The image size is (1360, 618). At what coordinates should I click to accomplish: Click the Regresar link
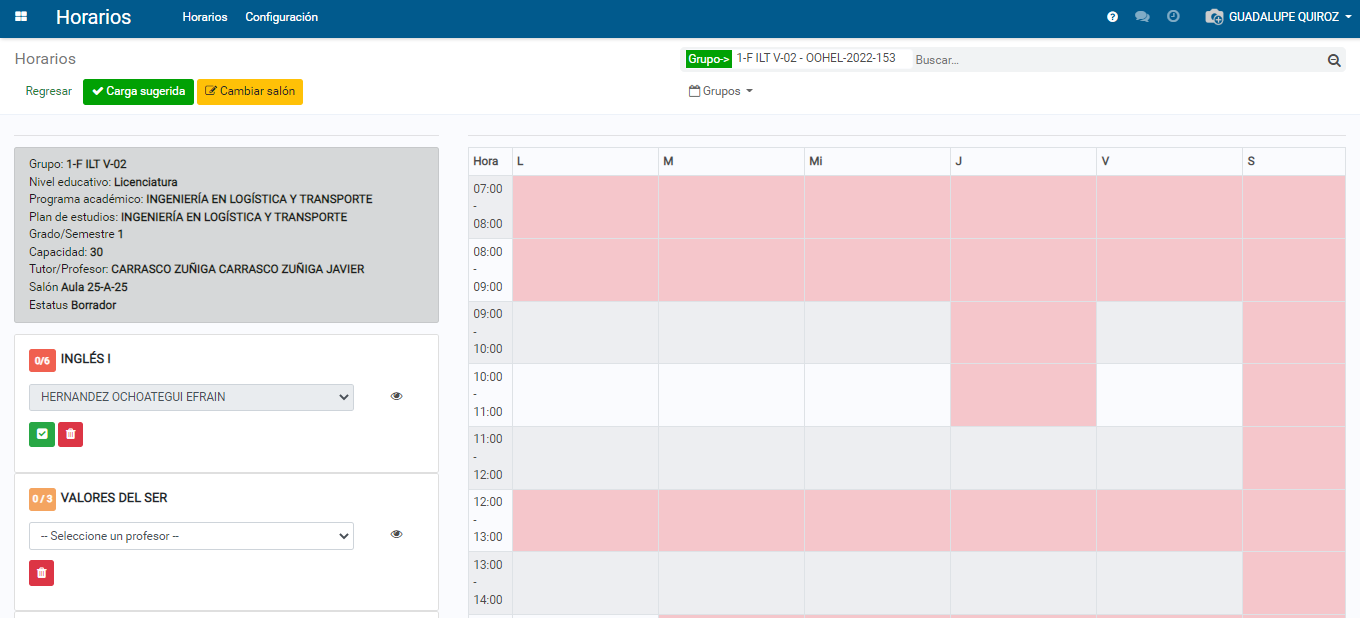click(49, 92)
